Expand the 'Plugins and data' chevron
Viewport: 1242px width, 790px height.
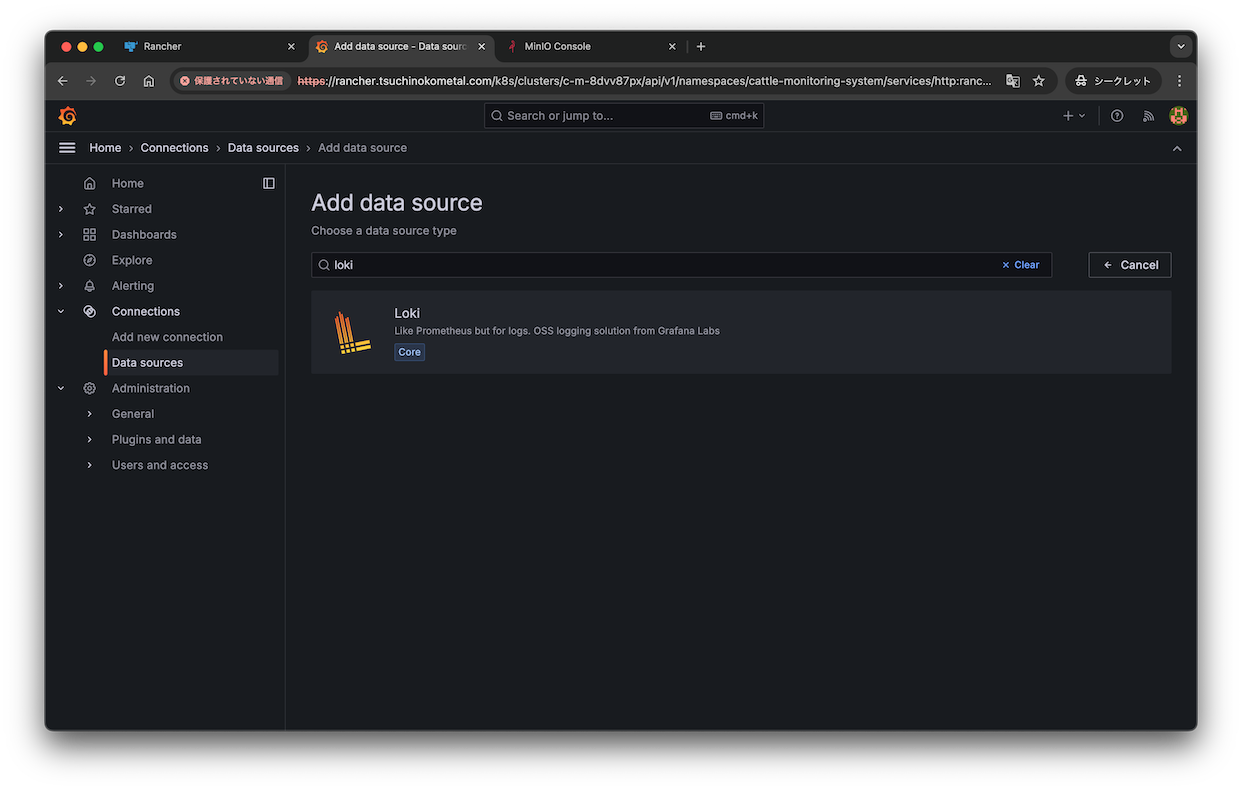[90, 440]
